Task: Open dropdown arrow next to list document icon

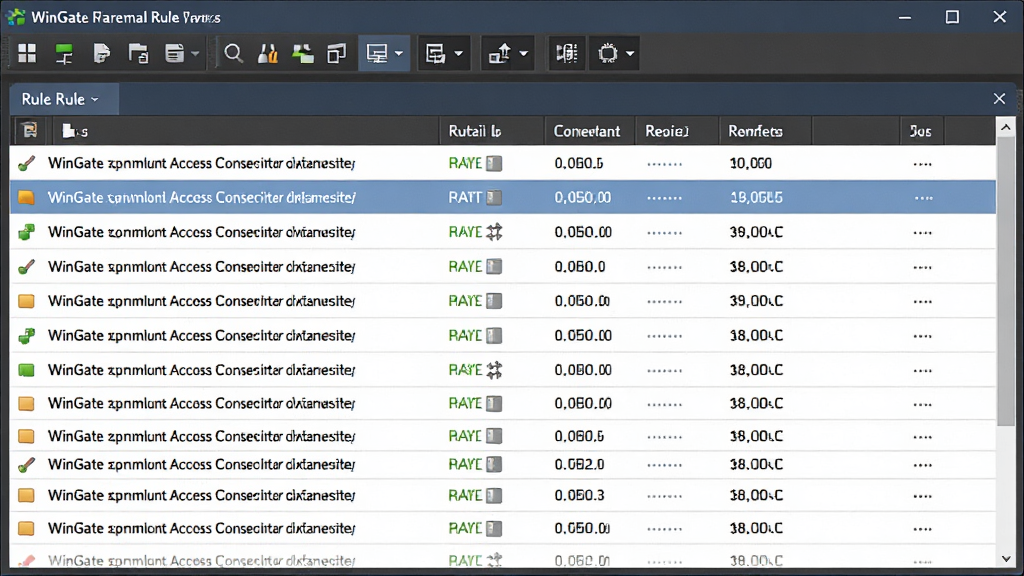Action: point(195,54)
